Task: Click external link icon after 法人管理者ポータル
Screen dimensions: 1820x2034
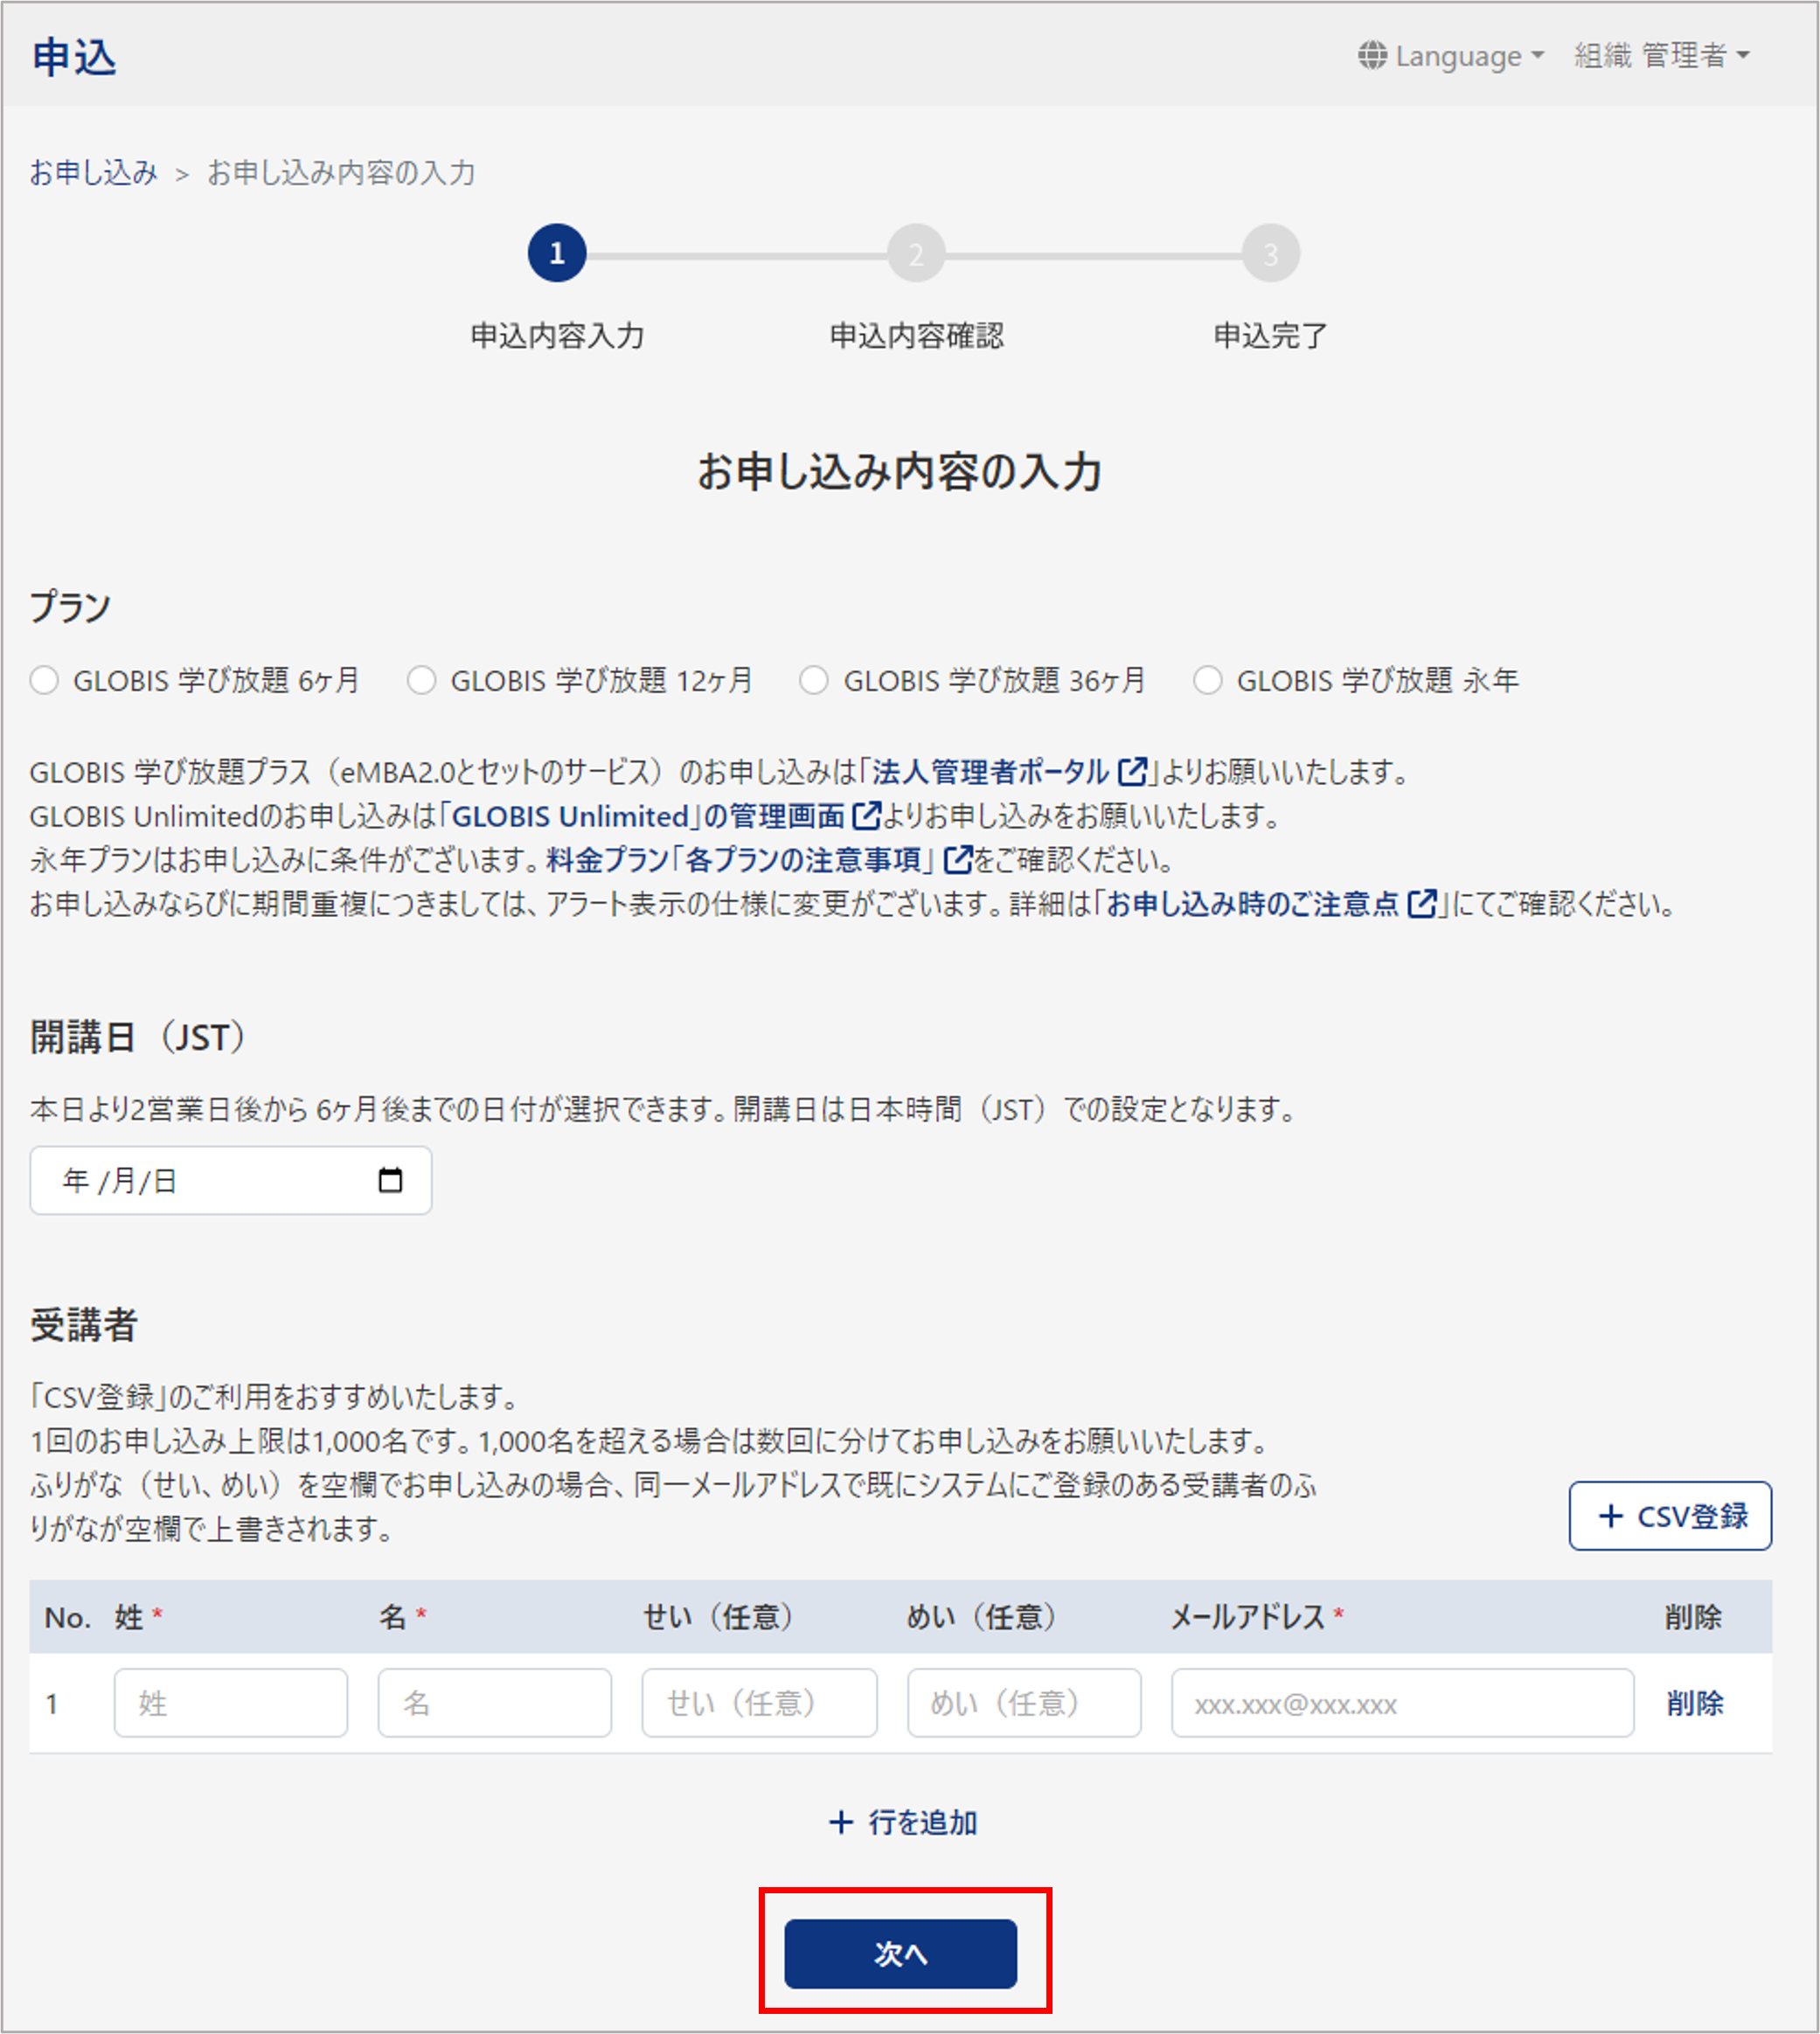Action: point(1132,771)
